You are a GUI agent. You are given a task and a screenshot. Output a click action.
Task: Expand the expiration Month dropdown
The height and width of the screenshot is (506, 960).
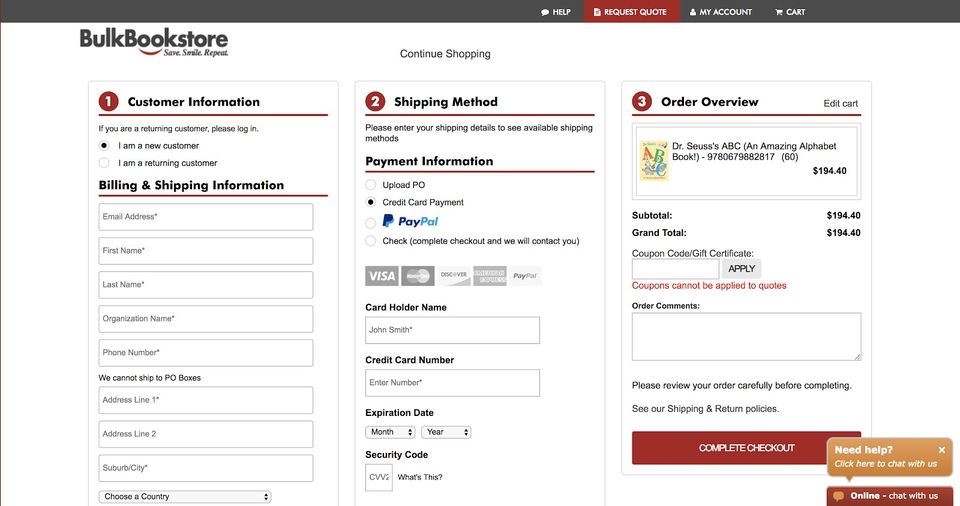tap(390, 432)
